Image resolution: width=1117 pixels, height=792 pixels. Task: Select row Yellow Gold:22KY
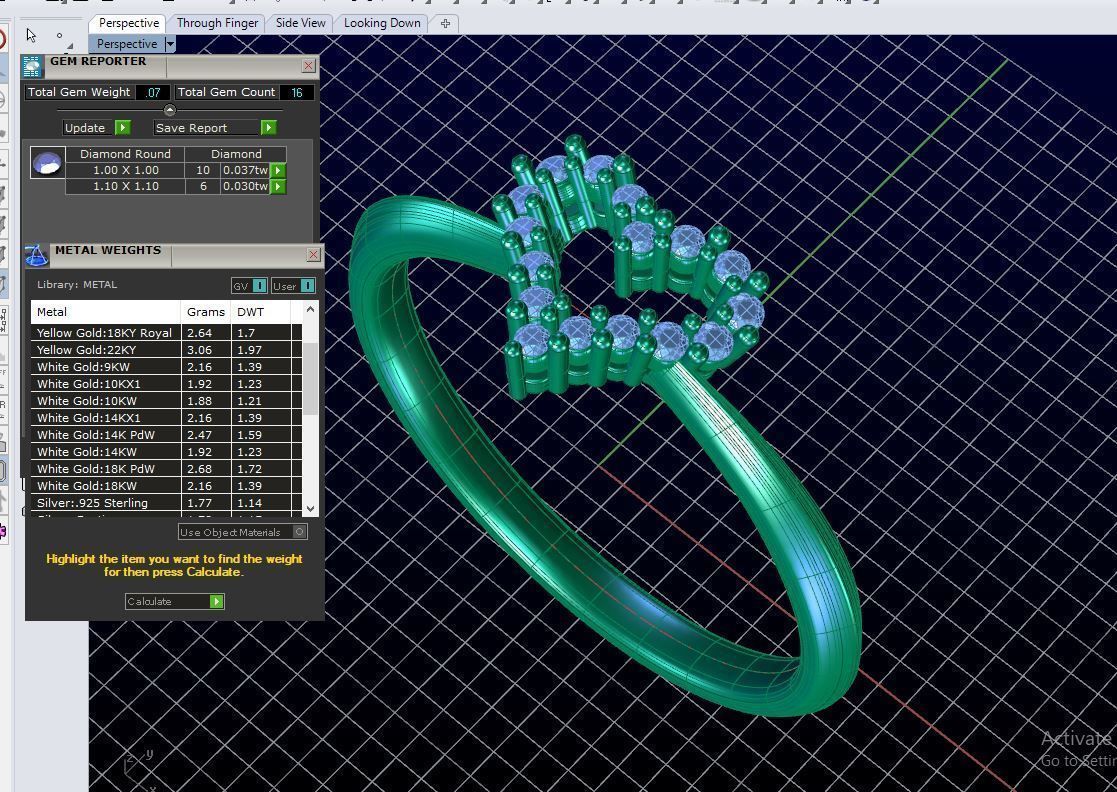coord(167,350)
